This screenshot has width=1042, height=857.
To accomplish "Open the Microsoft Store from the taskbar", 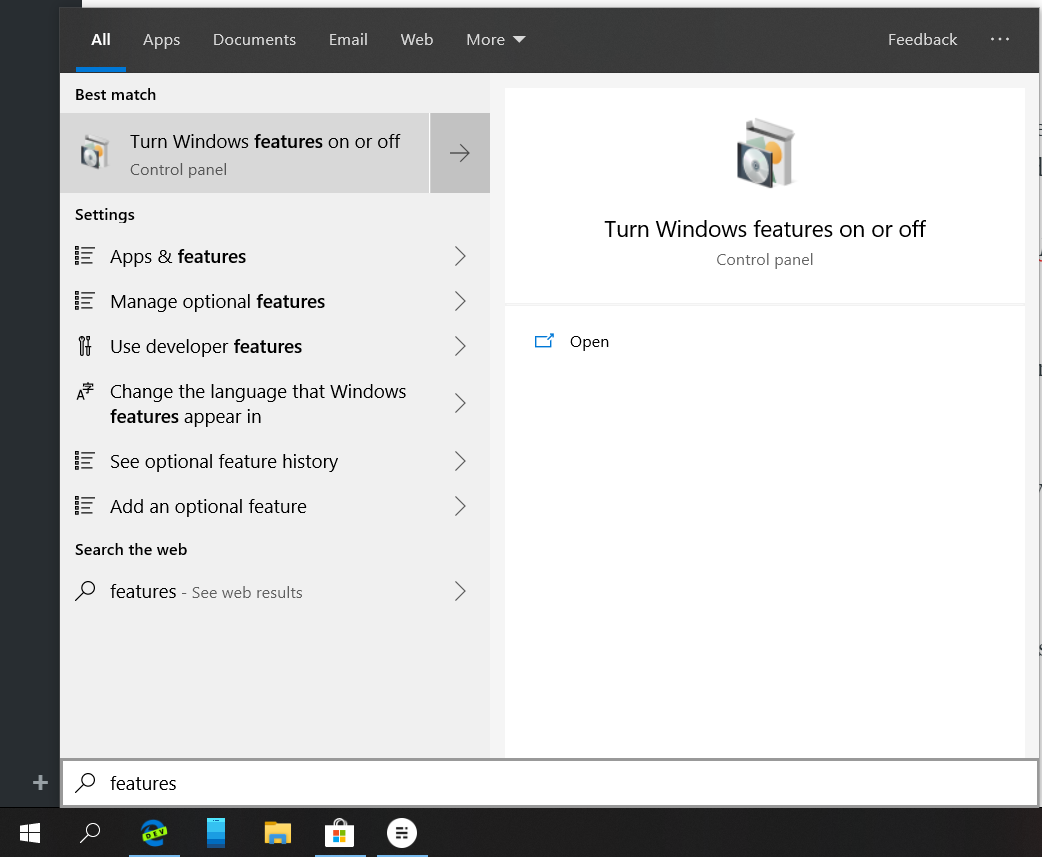I will point(340,832).
